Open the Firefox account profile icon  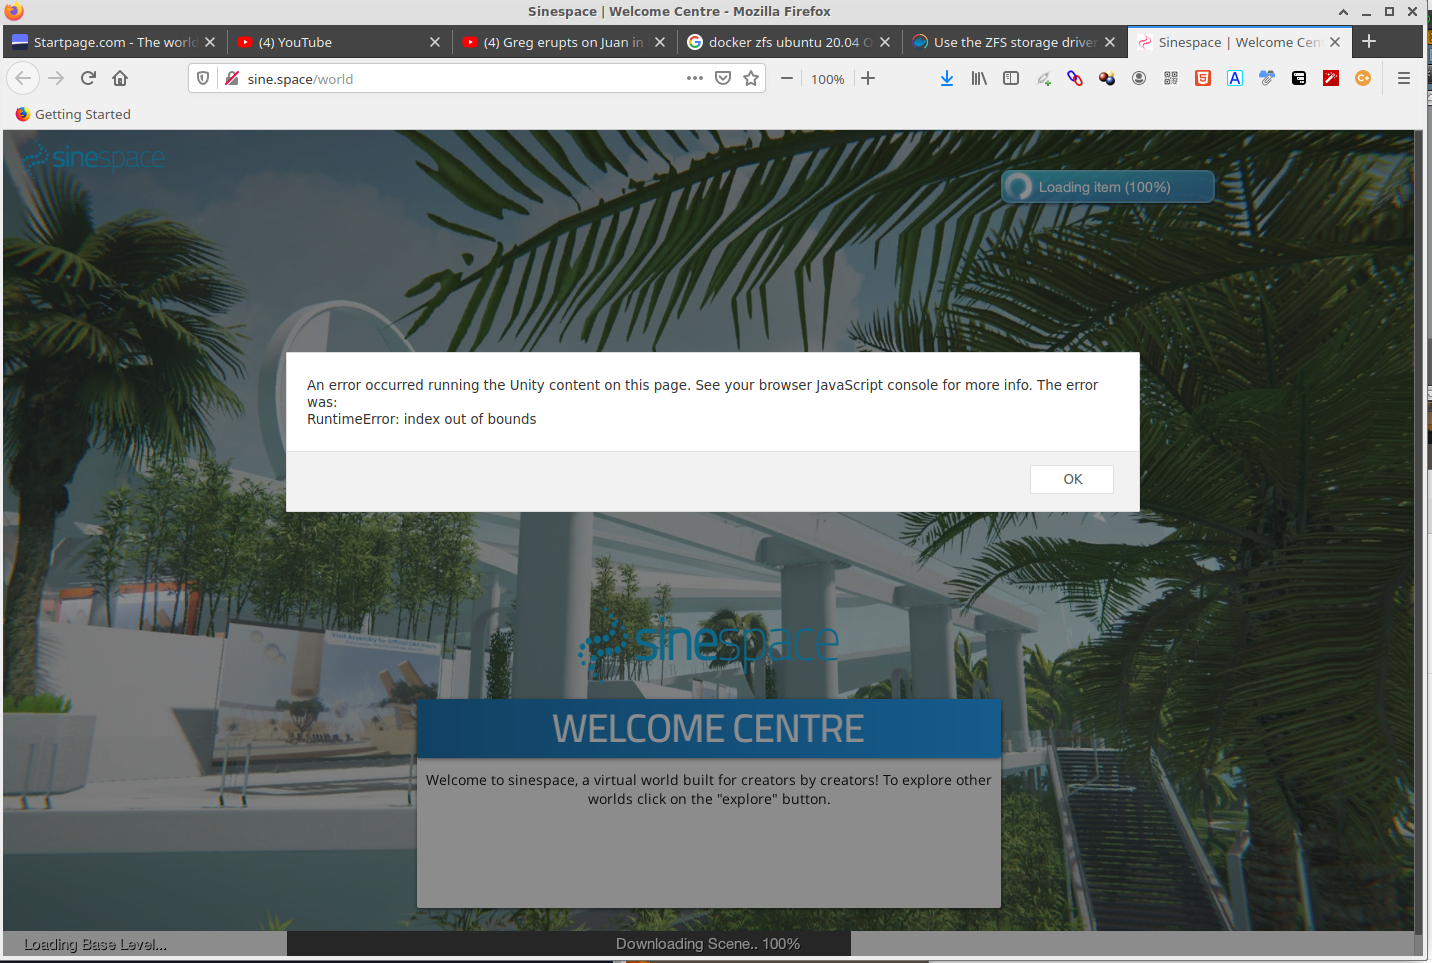(x=1139, y=78)
